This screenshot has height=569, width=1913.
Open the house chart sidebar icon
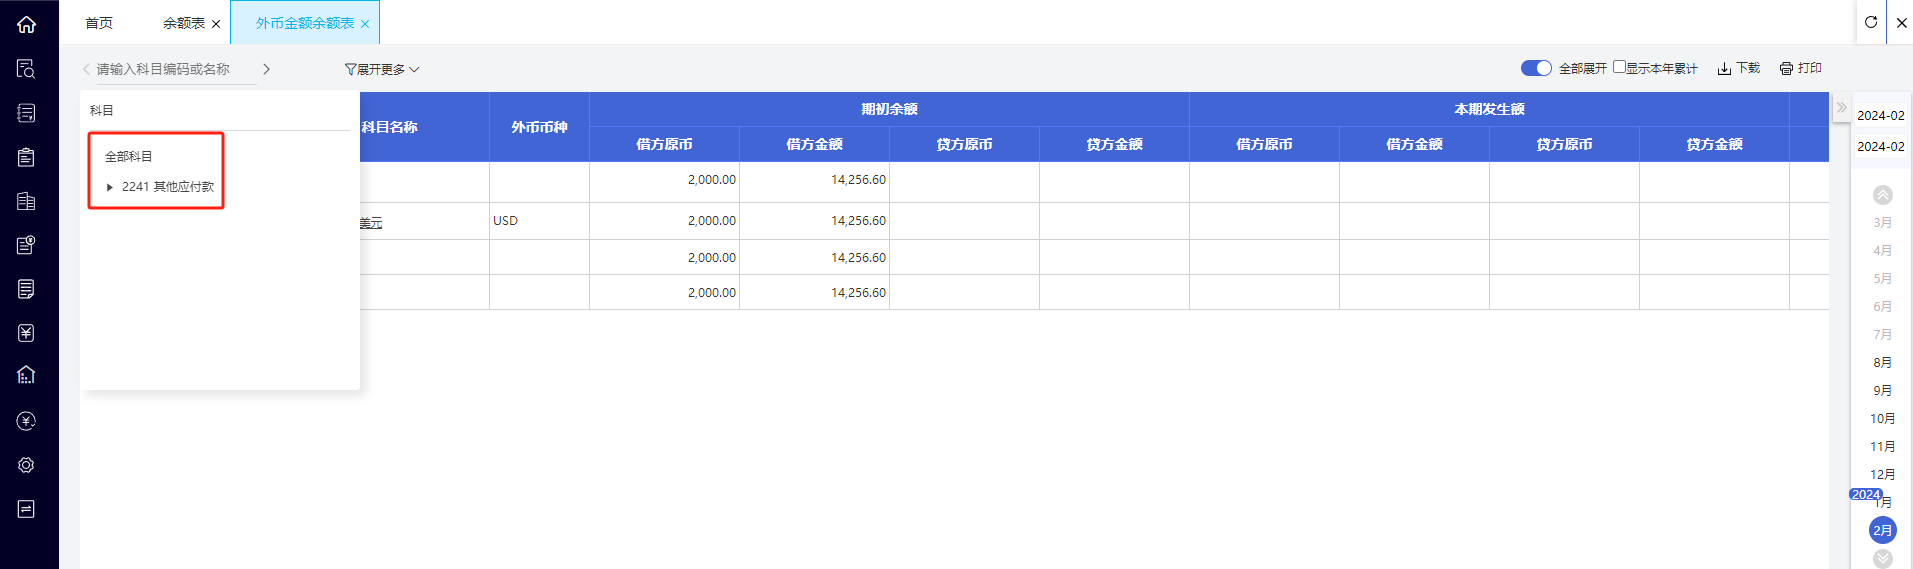[27, 375]
